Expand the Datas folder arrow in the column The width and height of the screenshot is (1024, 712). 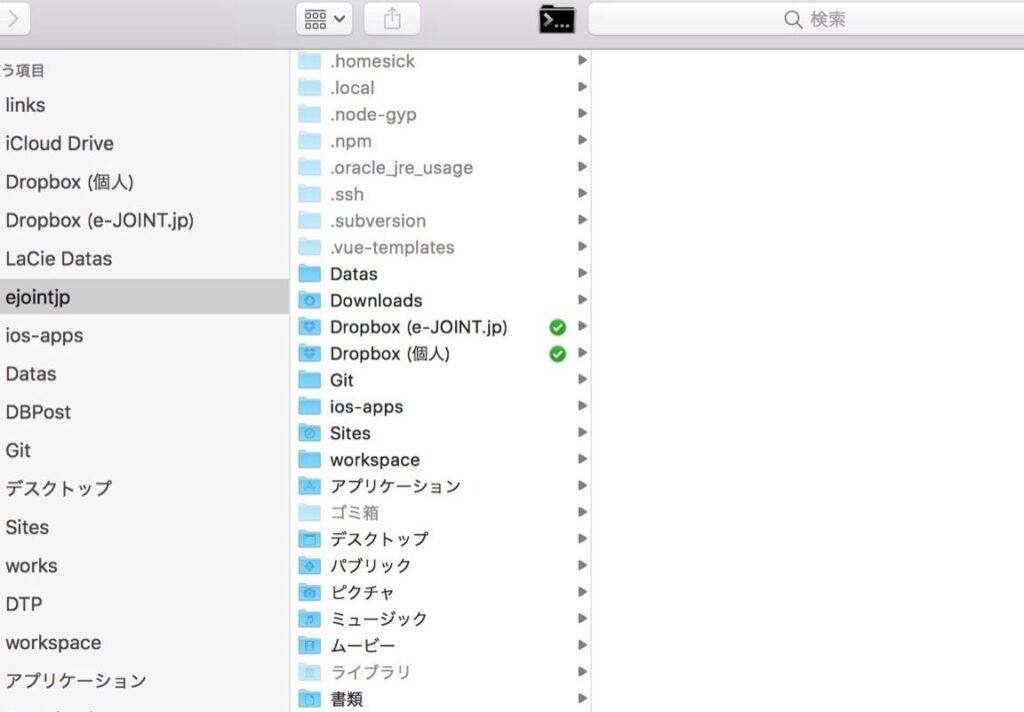pyautogui.click(x=582, y=274)
